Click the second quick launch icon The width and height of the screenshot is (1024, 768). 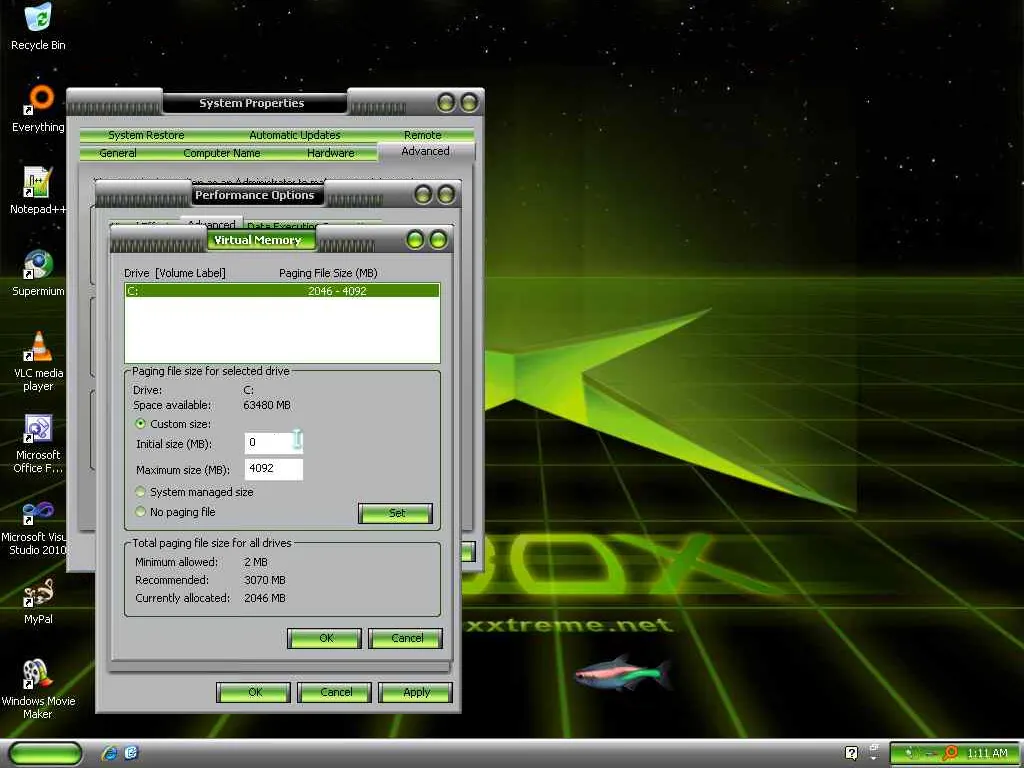tap(131, 753)
